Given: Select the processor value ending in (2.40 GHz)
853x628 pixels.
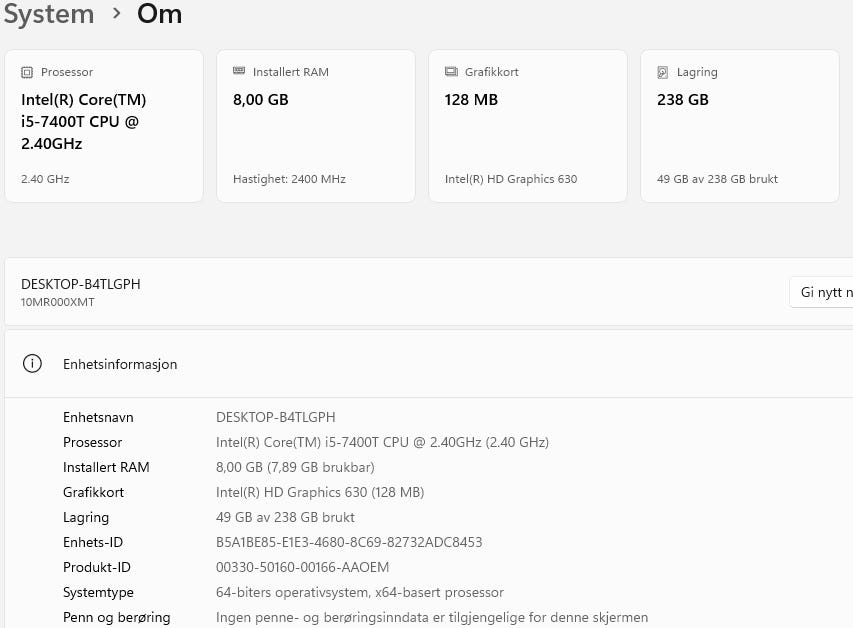Looking at the screenshot, I should 382,442.
